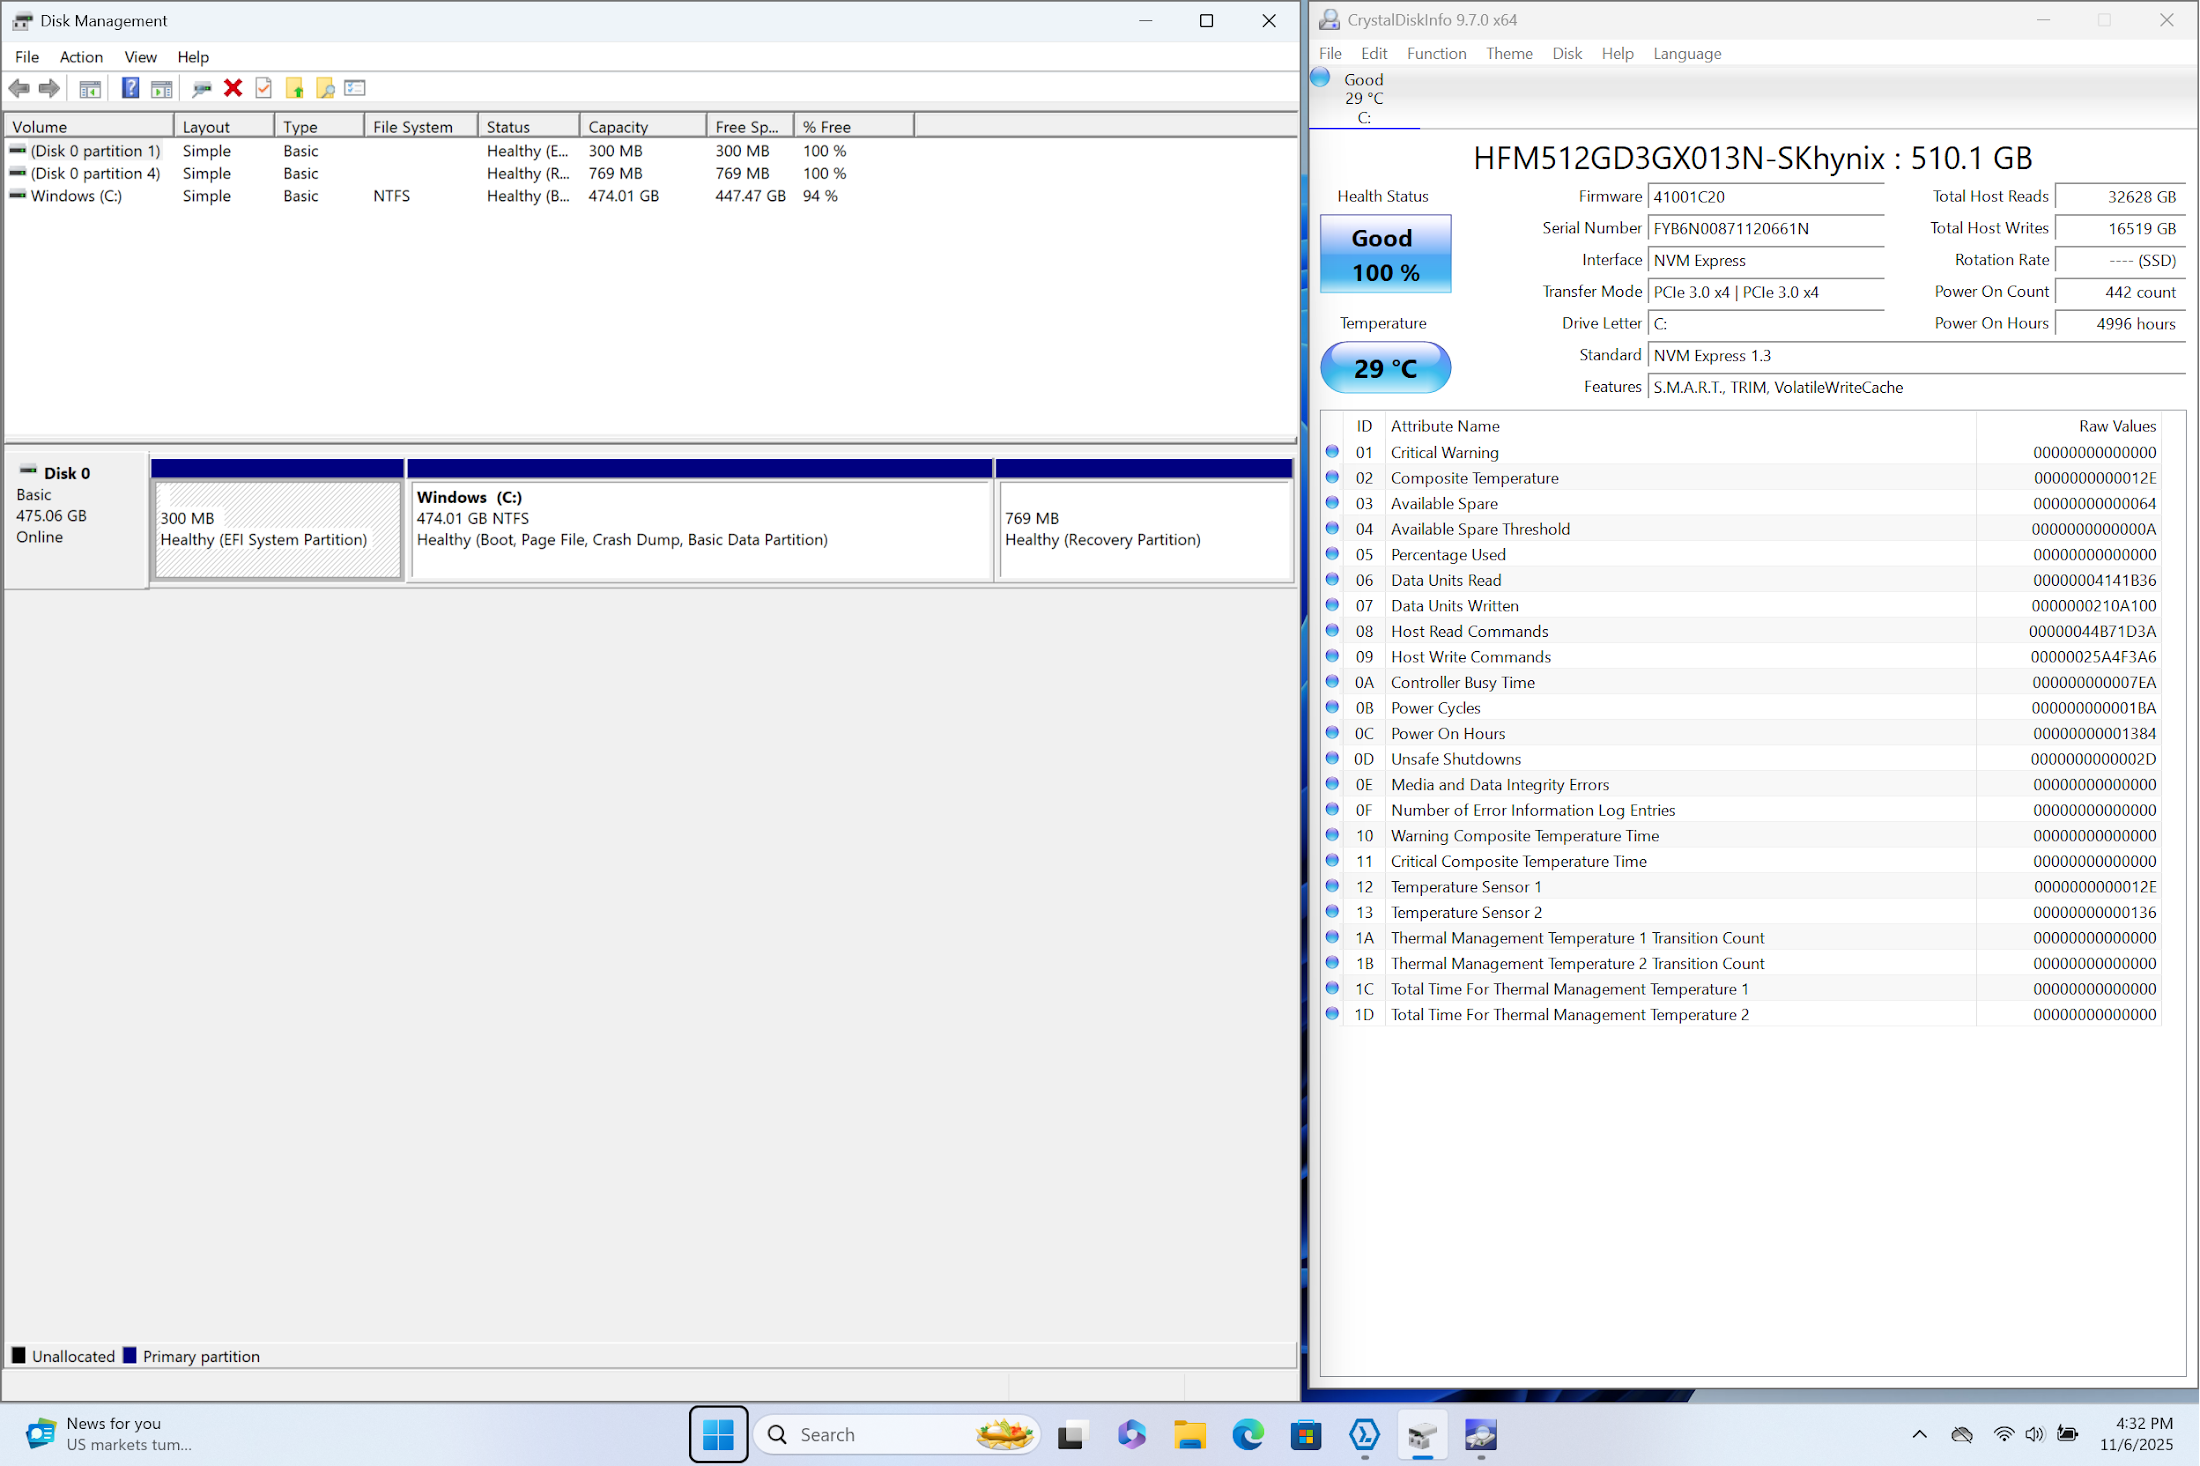Show hidden icons in the system tray
This screenshot has width=2200, height=1466.
click(x=1919, y=1435)
